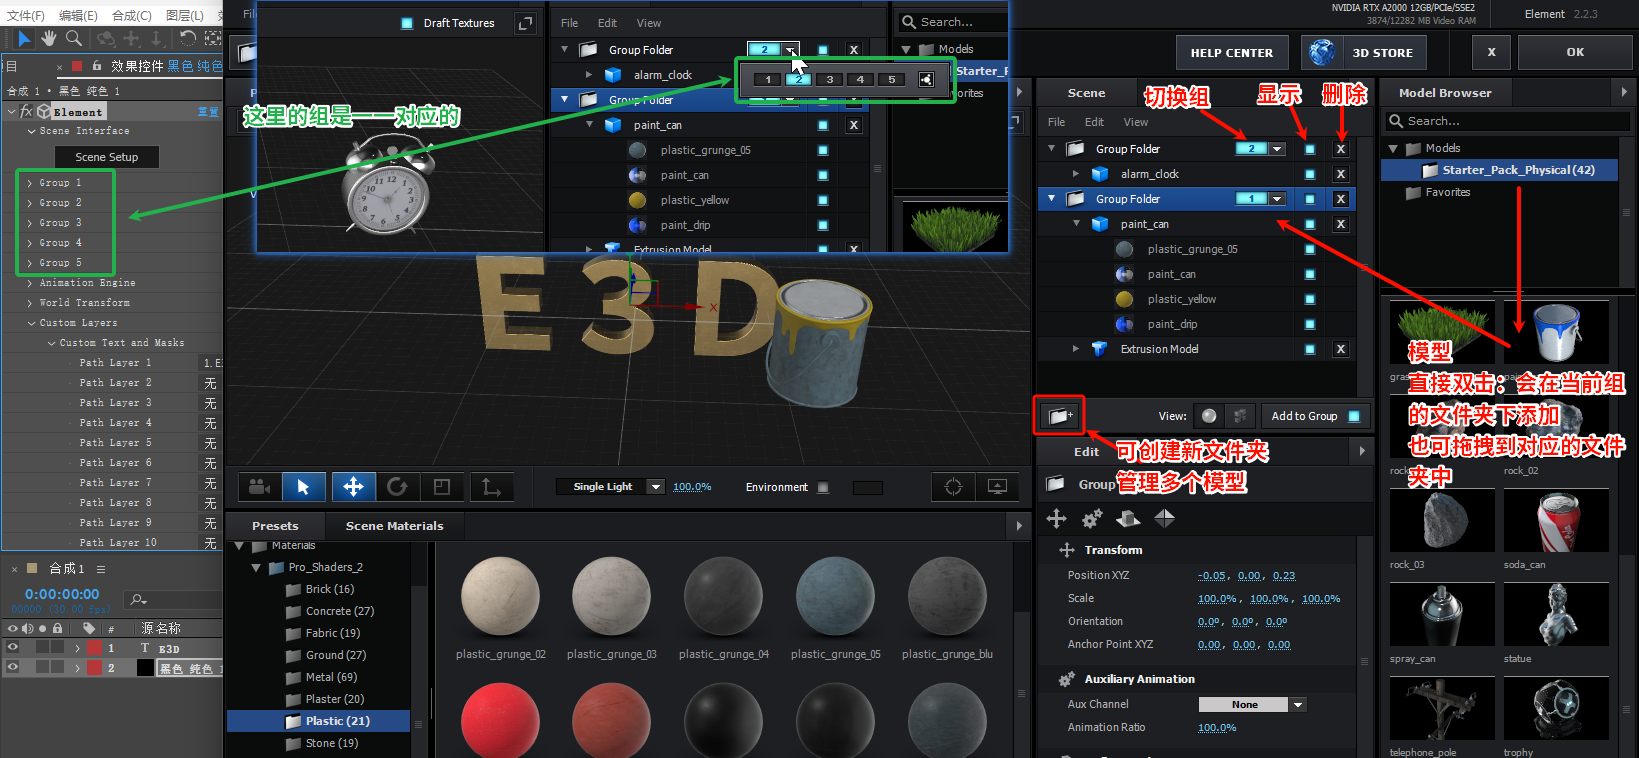The image size is (1639, 758).
Task: Expand Group 3 in effect controls
Action: pos(30,223)
